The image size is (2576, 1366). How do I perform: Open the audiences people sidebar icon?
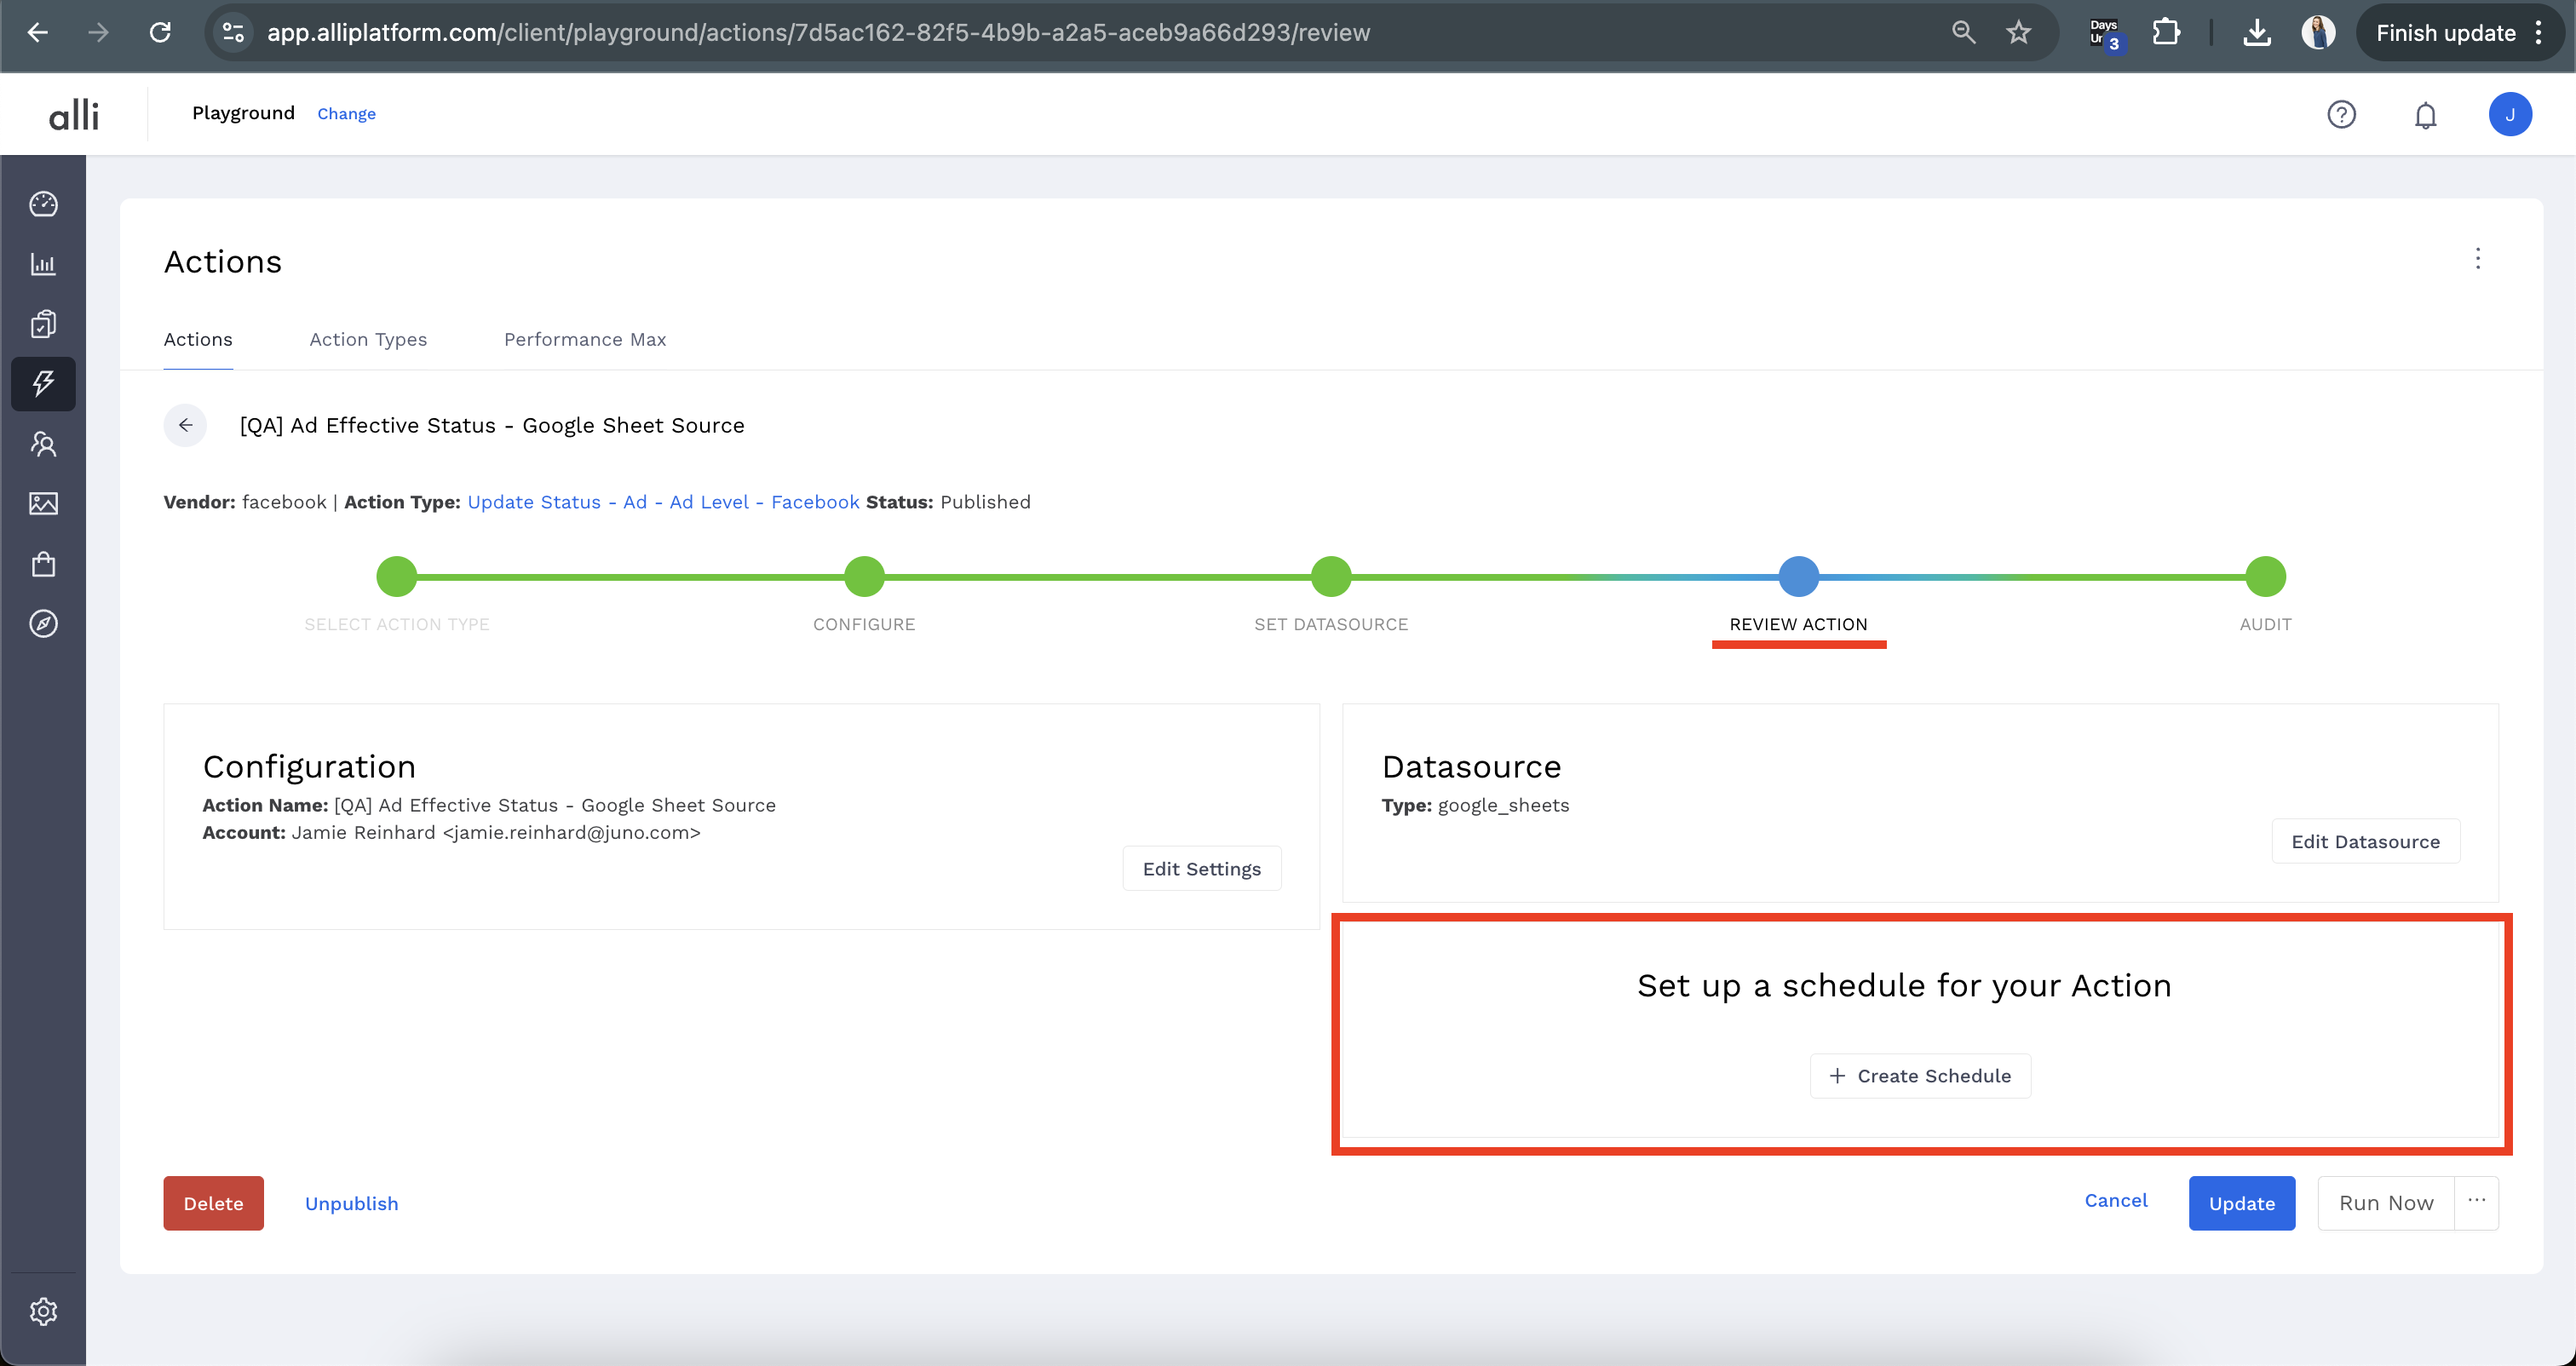pos(43,444)
